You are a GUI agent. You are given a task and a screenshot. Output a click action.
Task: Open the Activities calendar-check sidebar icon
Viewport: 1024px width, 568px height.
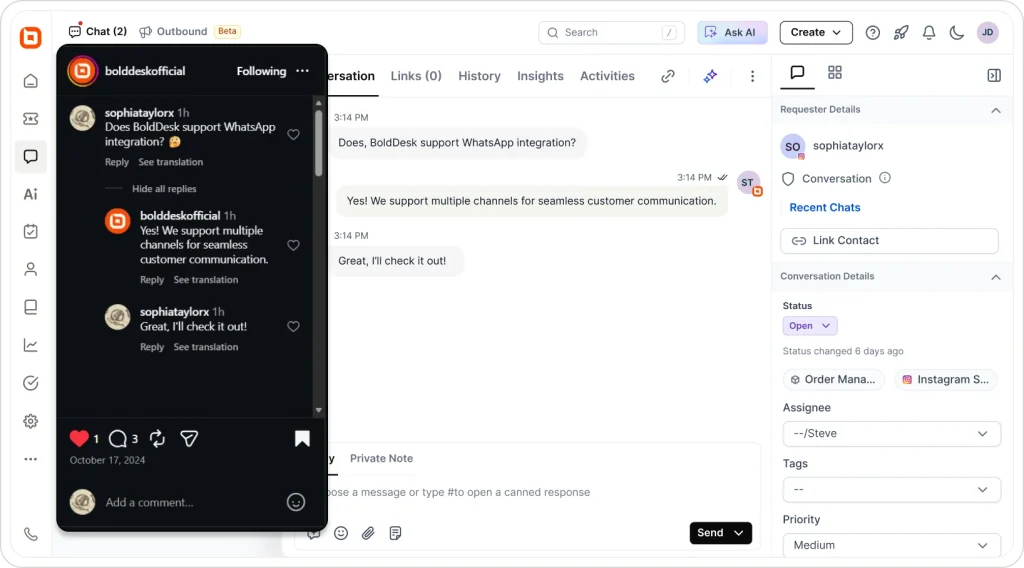coord(31,231)
